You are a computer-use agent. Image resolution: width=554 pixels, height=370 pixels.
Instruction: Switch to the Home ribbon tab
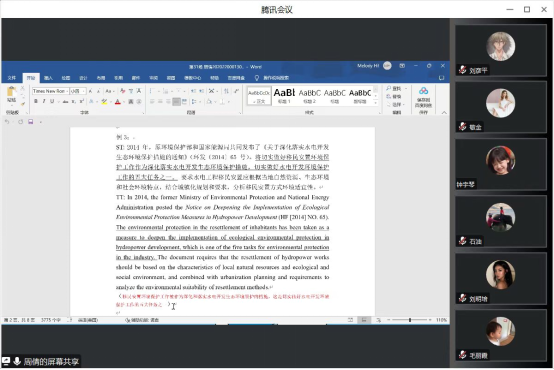pos(31,78)
